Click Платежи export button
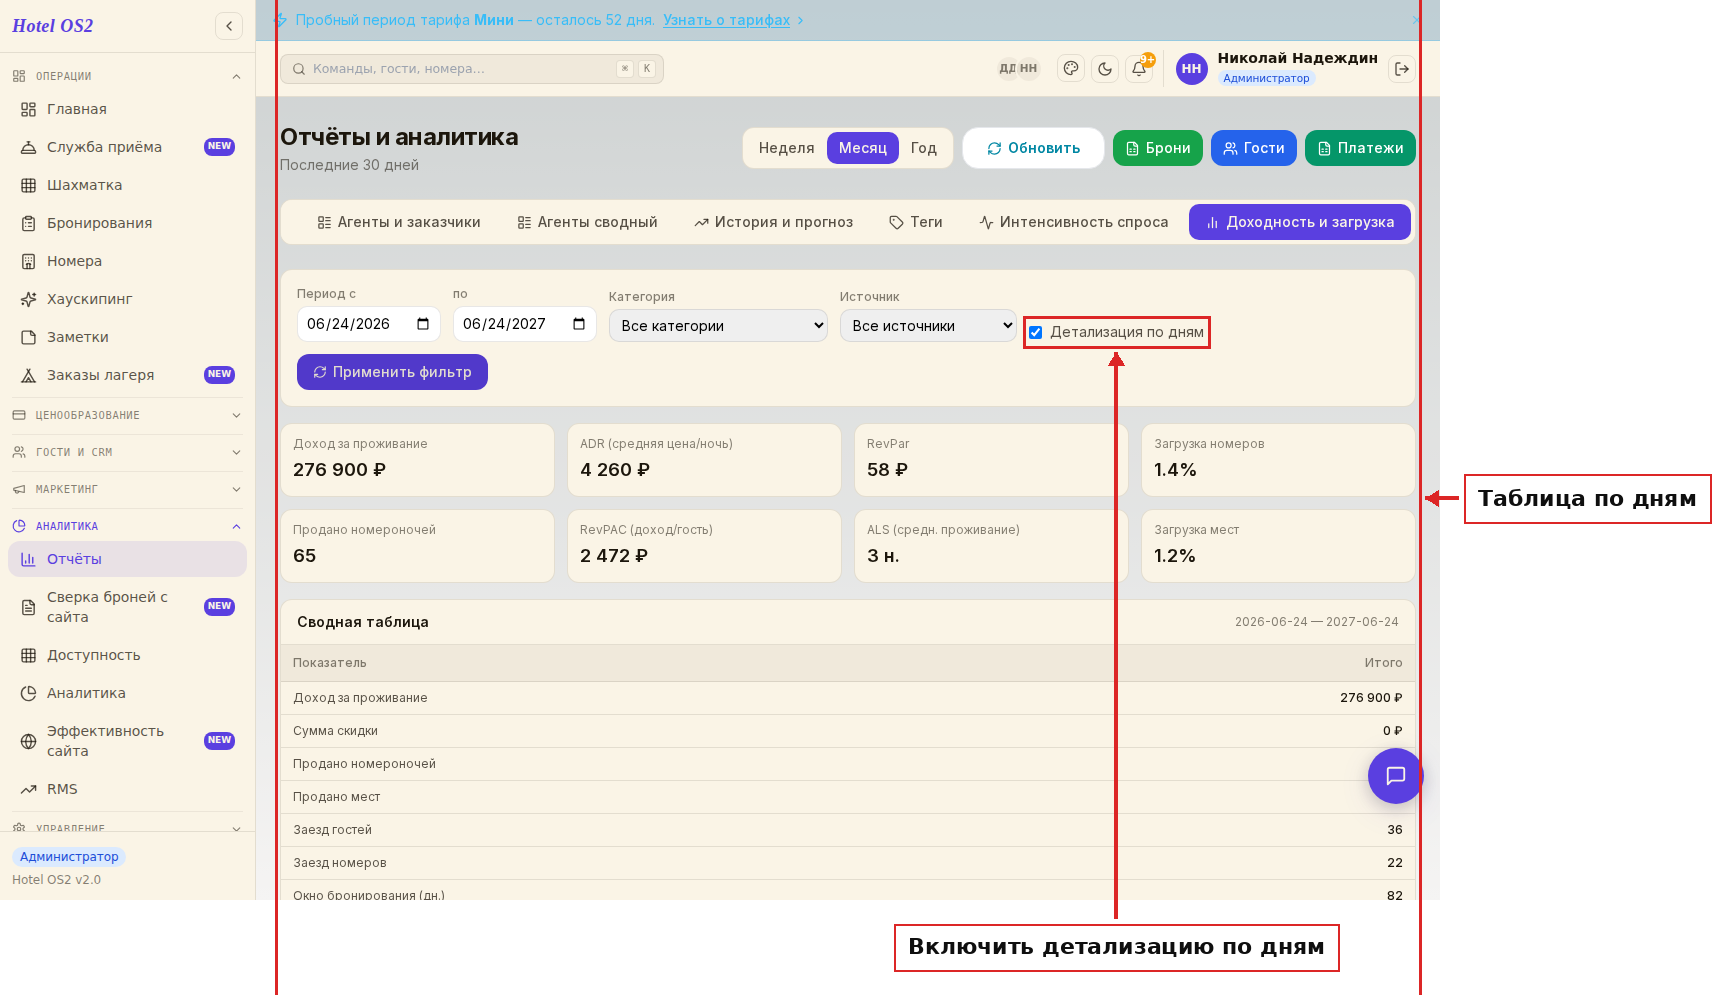The width and height of the screenshot is (1735, 995). (1360, 148)
